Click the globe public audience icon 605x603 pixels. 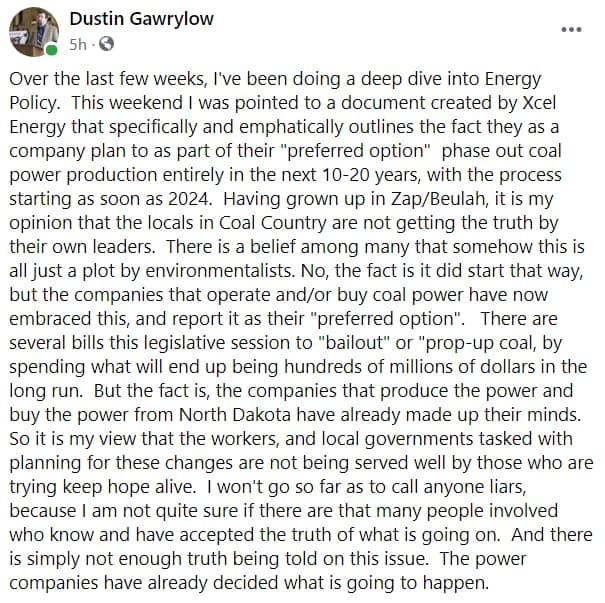click(x=106, y=44)
